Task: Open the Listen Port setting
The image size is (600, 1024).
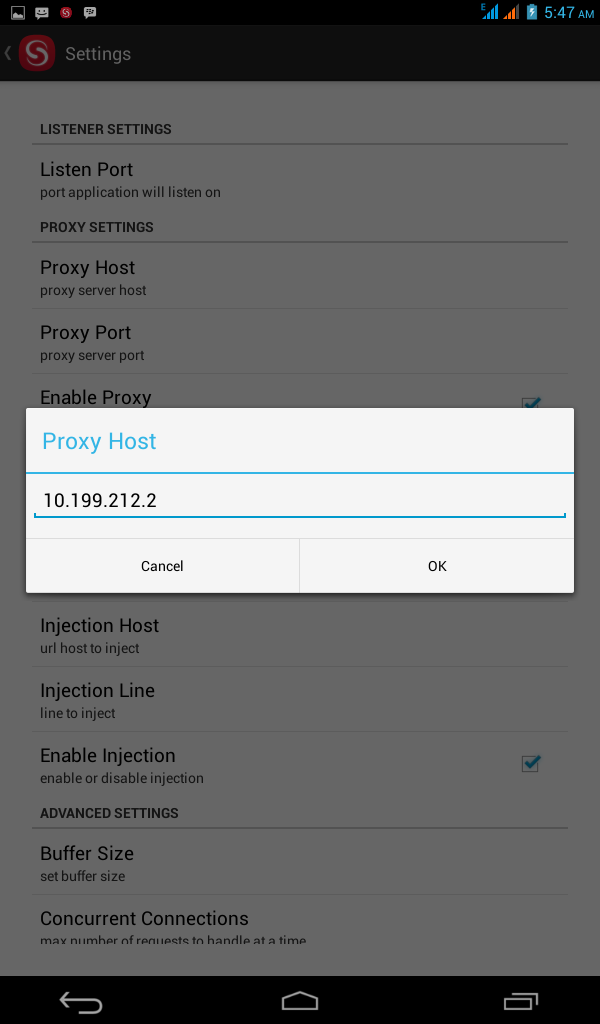Action: (300, 178)
